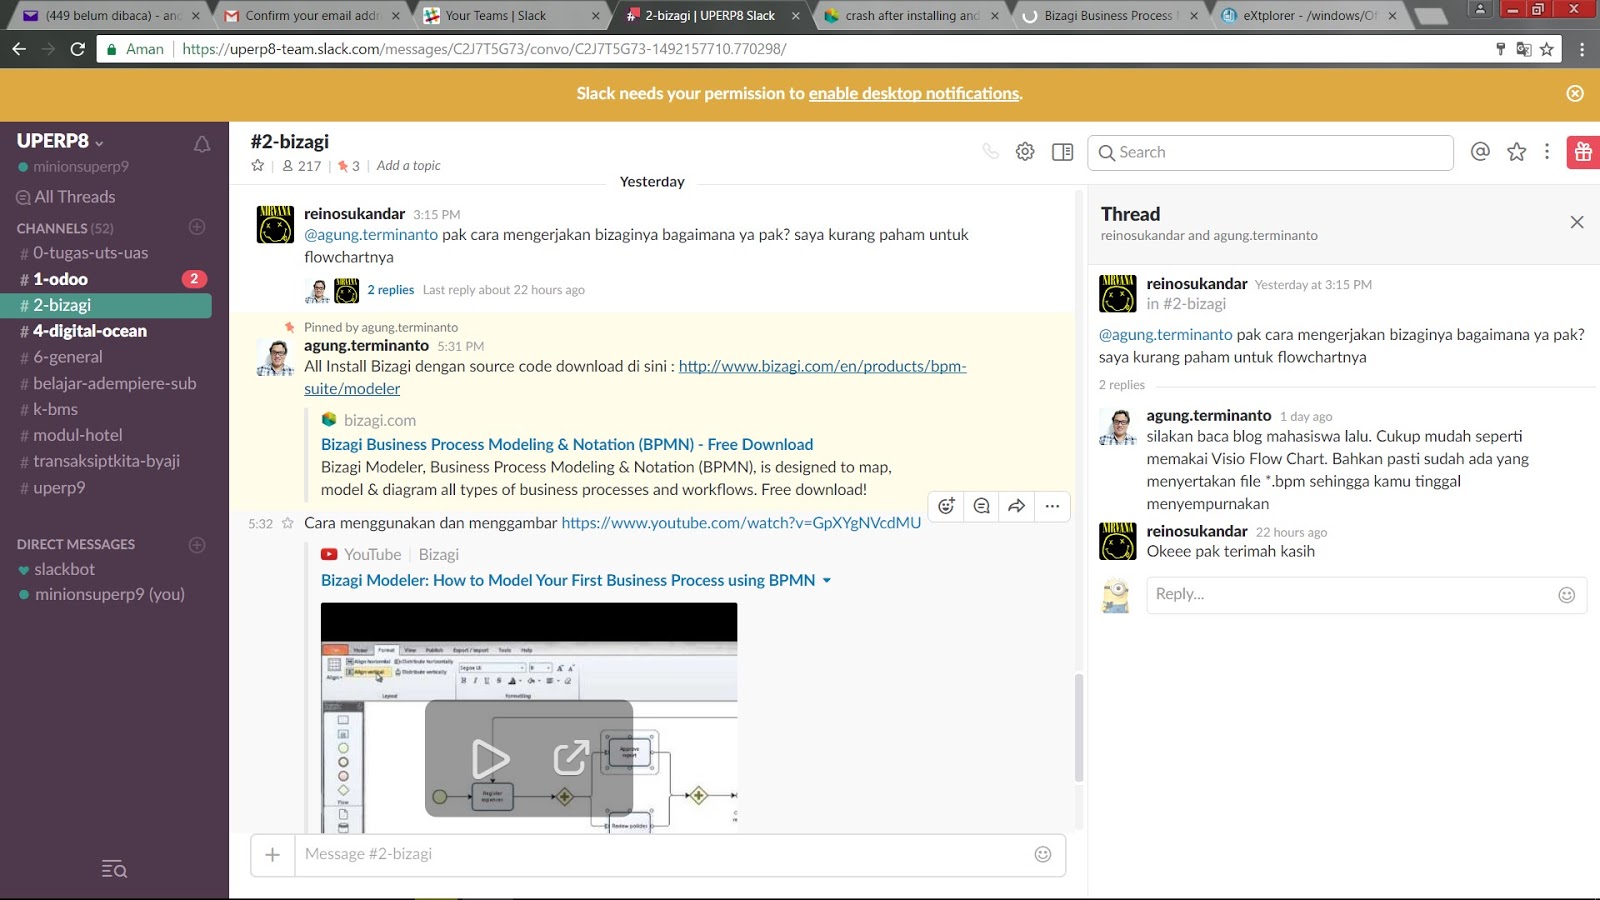This screenshot has height=900, width=1600.
Task: Open the Bizagi Modeler video title link
Action: click(568, 580)
